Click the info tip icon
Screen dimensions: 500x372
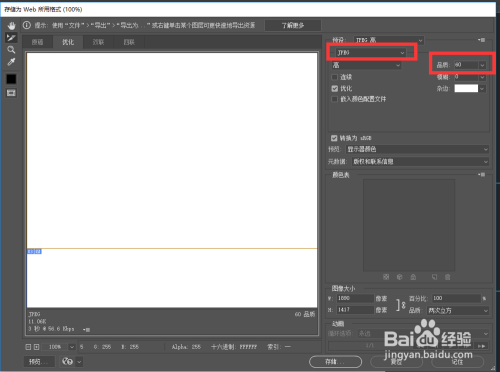point(27,25)
